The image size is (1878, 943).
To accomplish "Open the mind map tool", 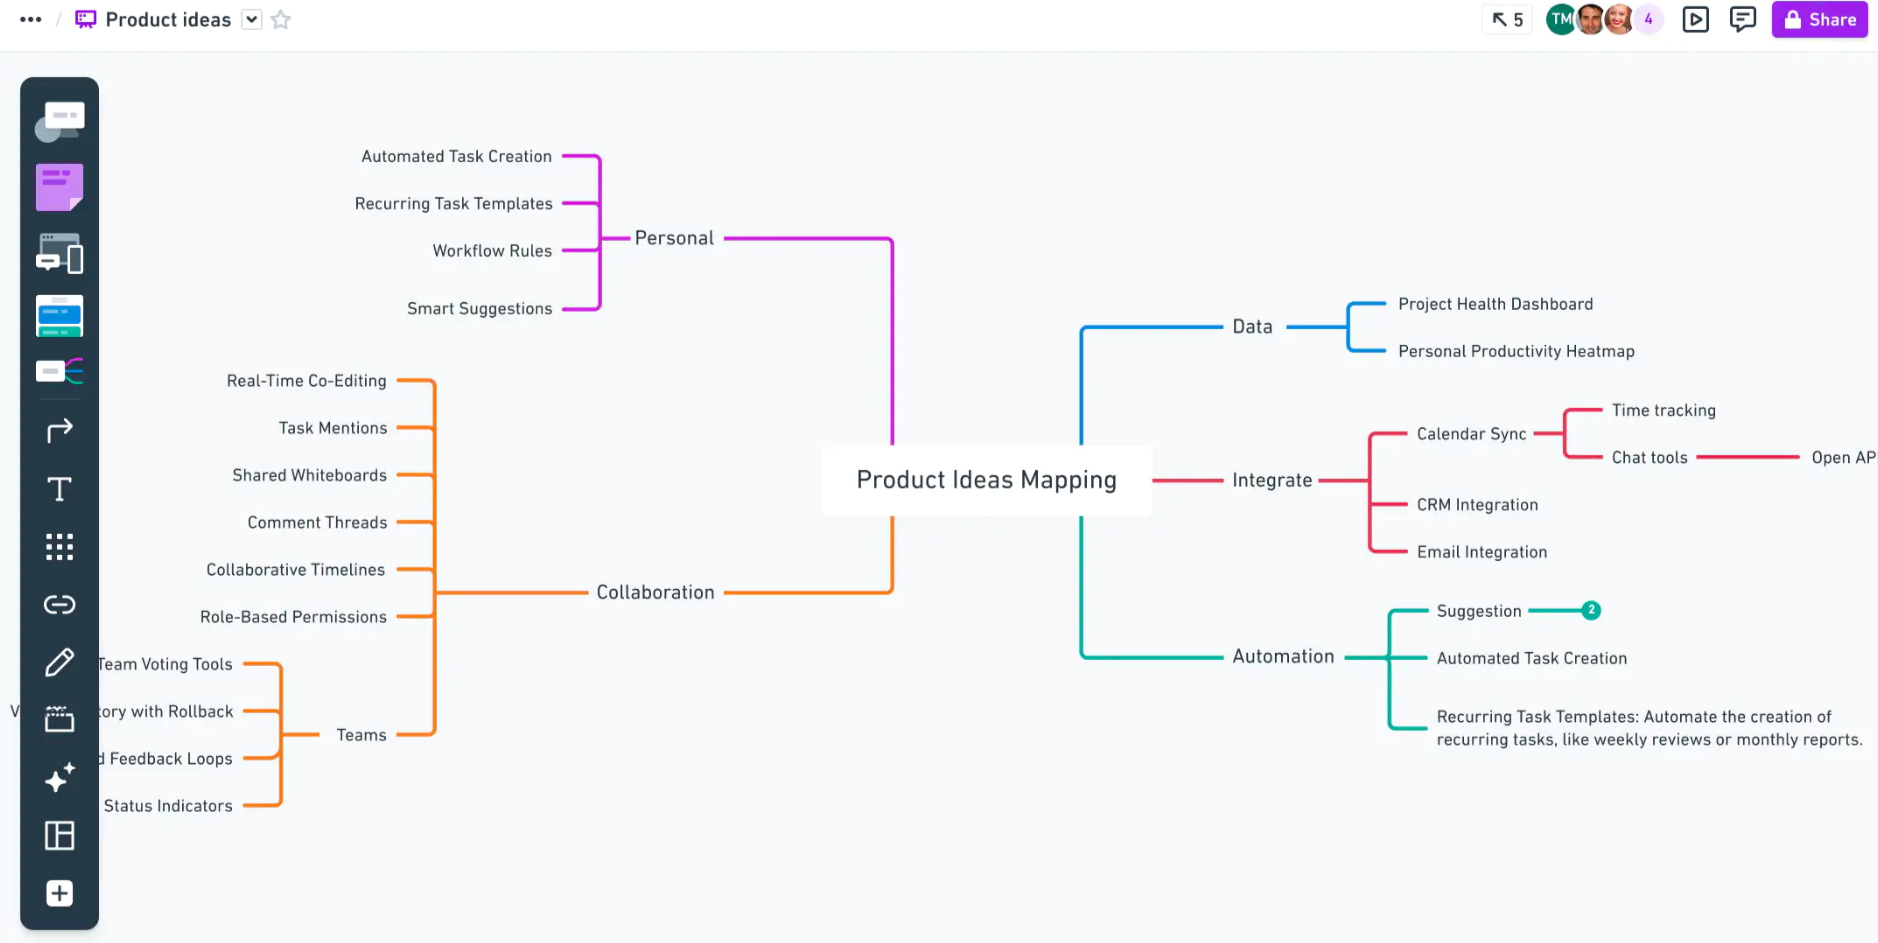I will tap(59, 371).
